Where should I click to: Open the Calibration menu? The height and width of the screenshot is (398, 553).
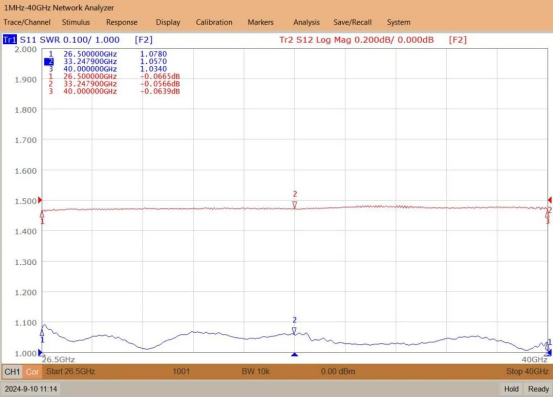pos(214,22)
